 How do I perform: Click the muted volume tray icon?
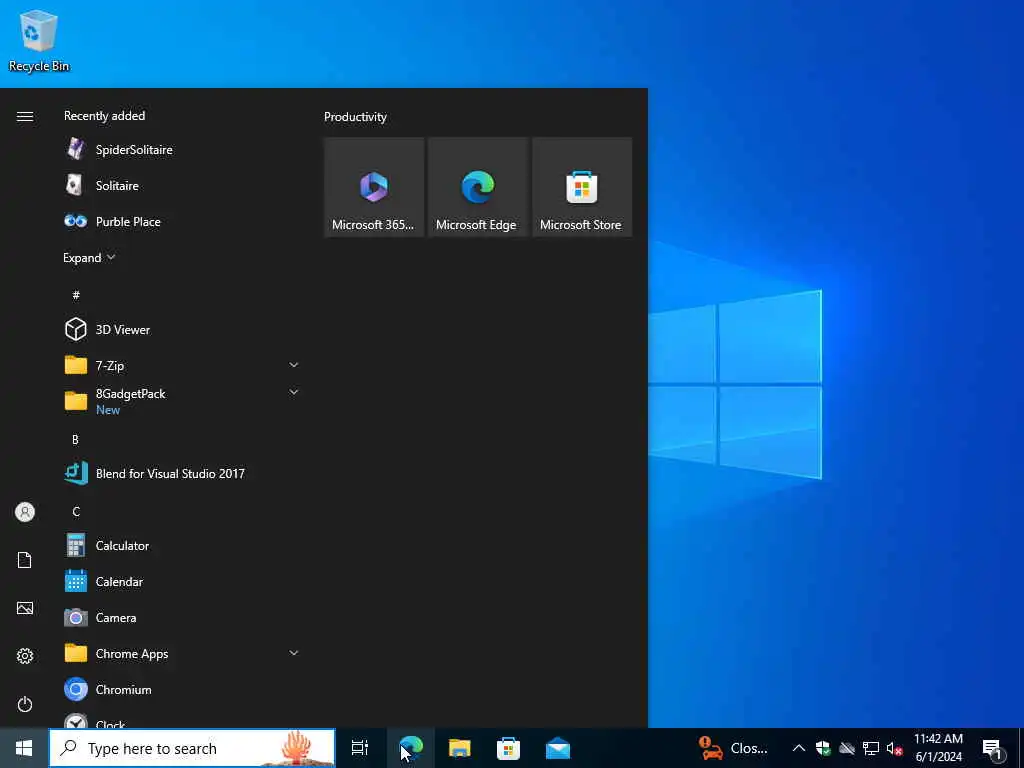pos(895,748)
